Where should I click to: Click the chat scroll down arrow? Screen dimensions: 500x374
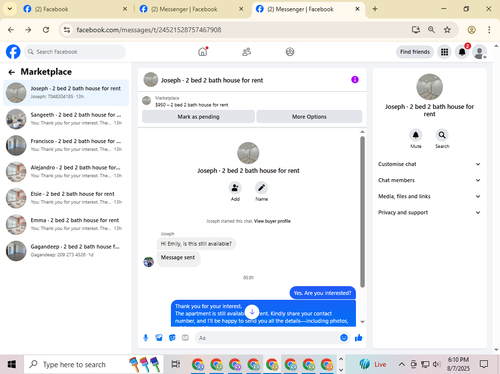click(362, 322)
